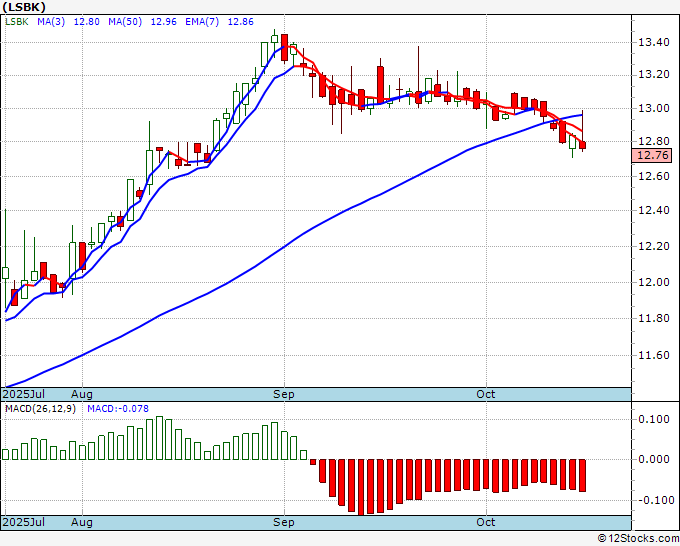Click the 12.60 price axis label
Viewport: 680px width, 546px height.
[x=654, y=176]
